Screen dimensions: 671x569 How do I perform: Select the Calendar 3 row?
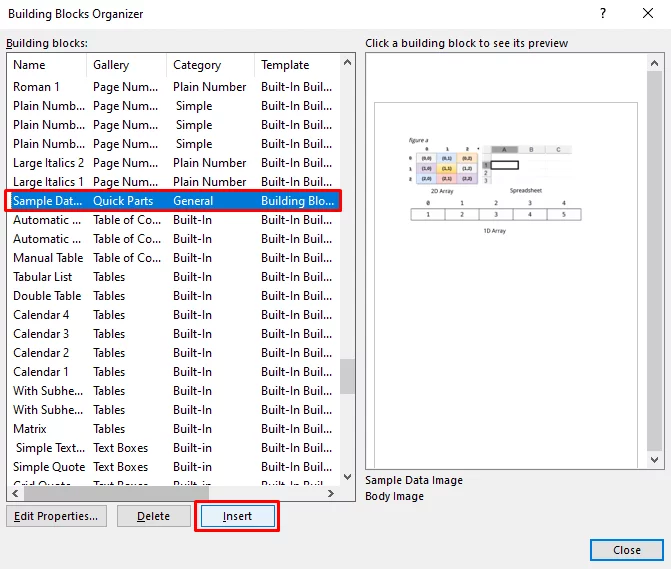click(x=174, y=334)
